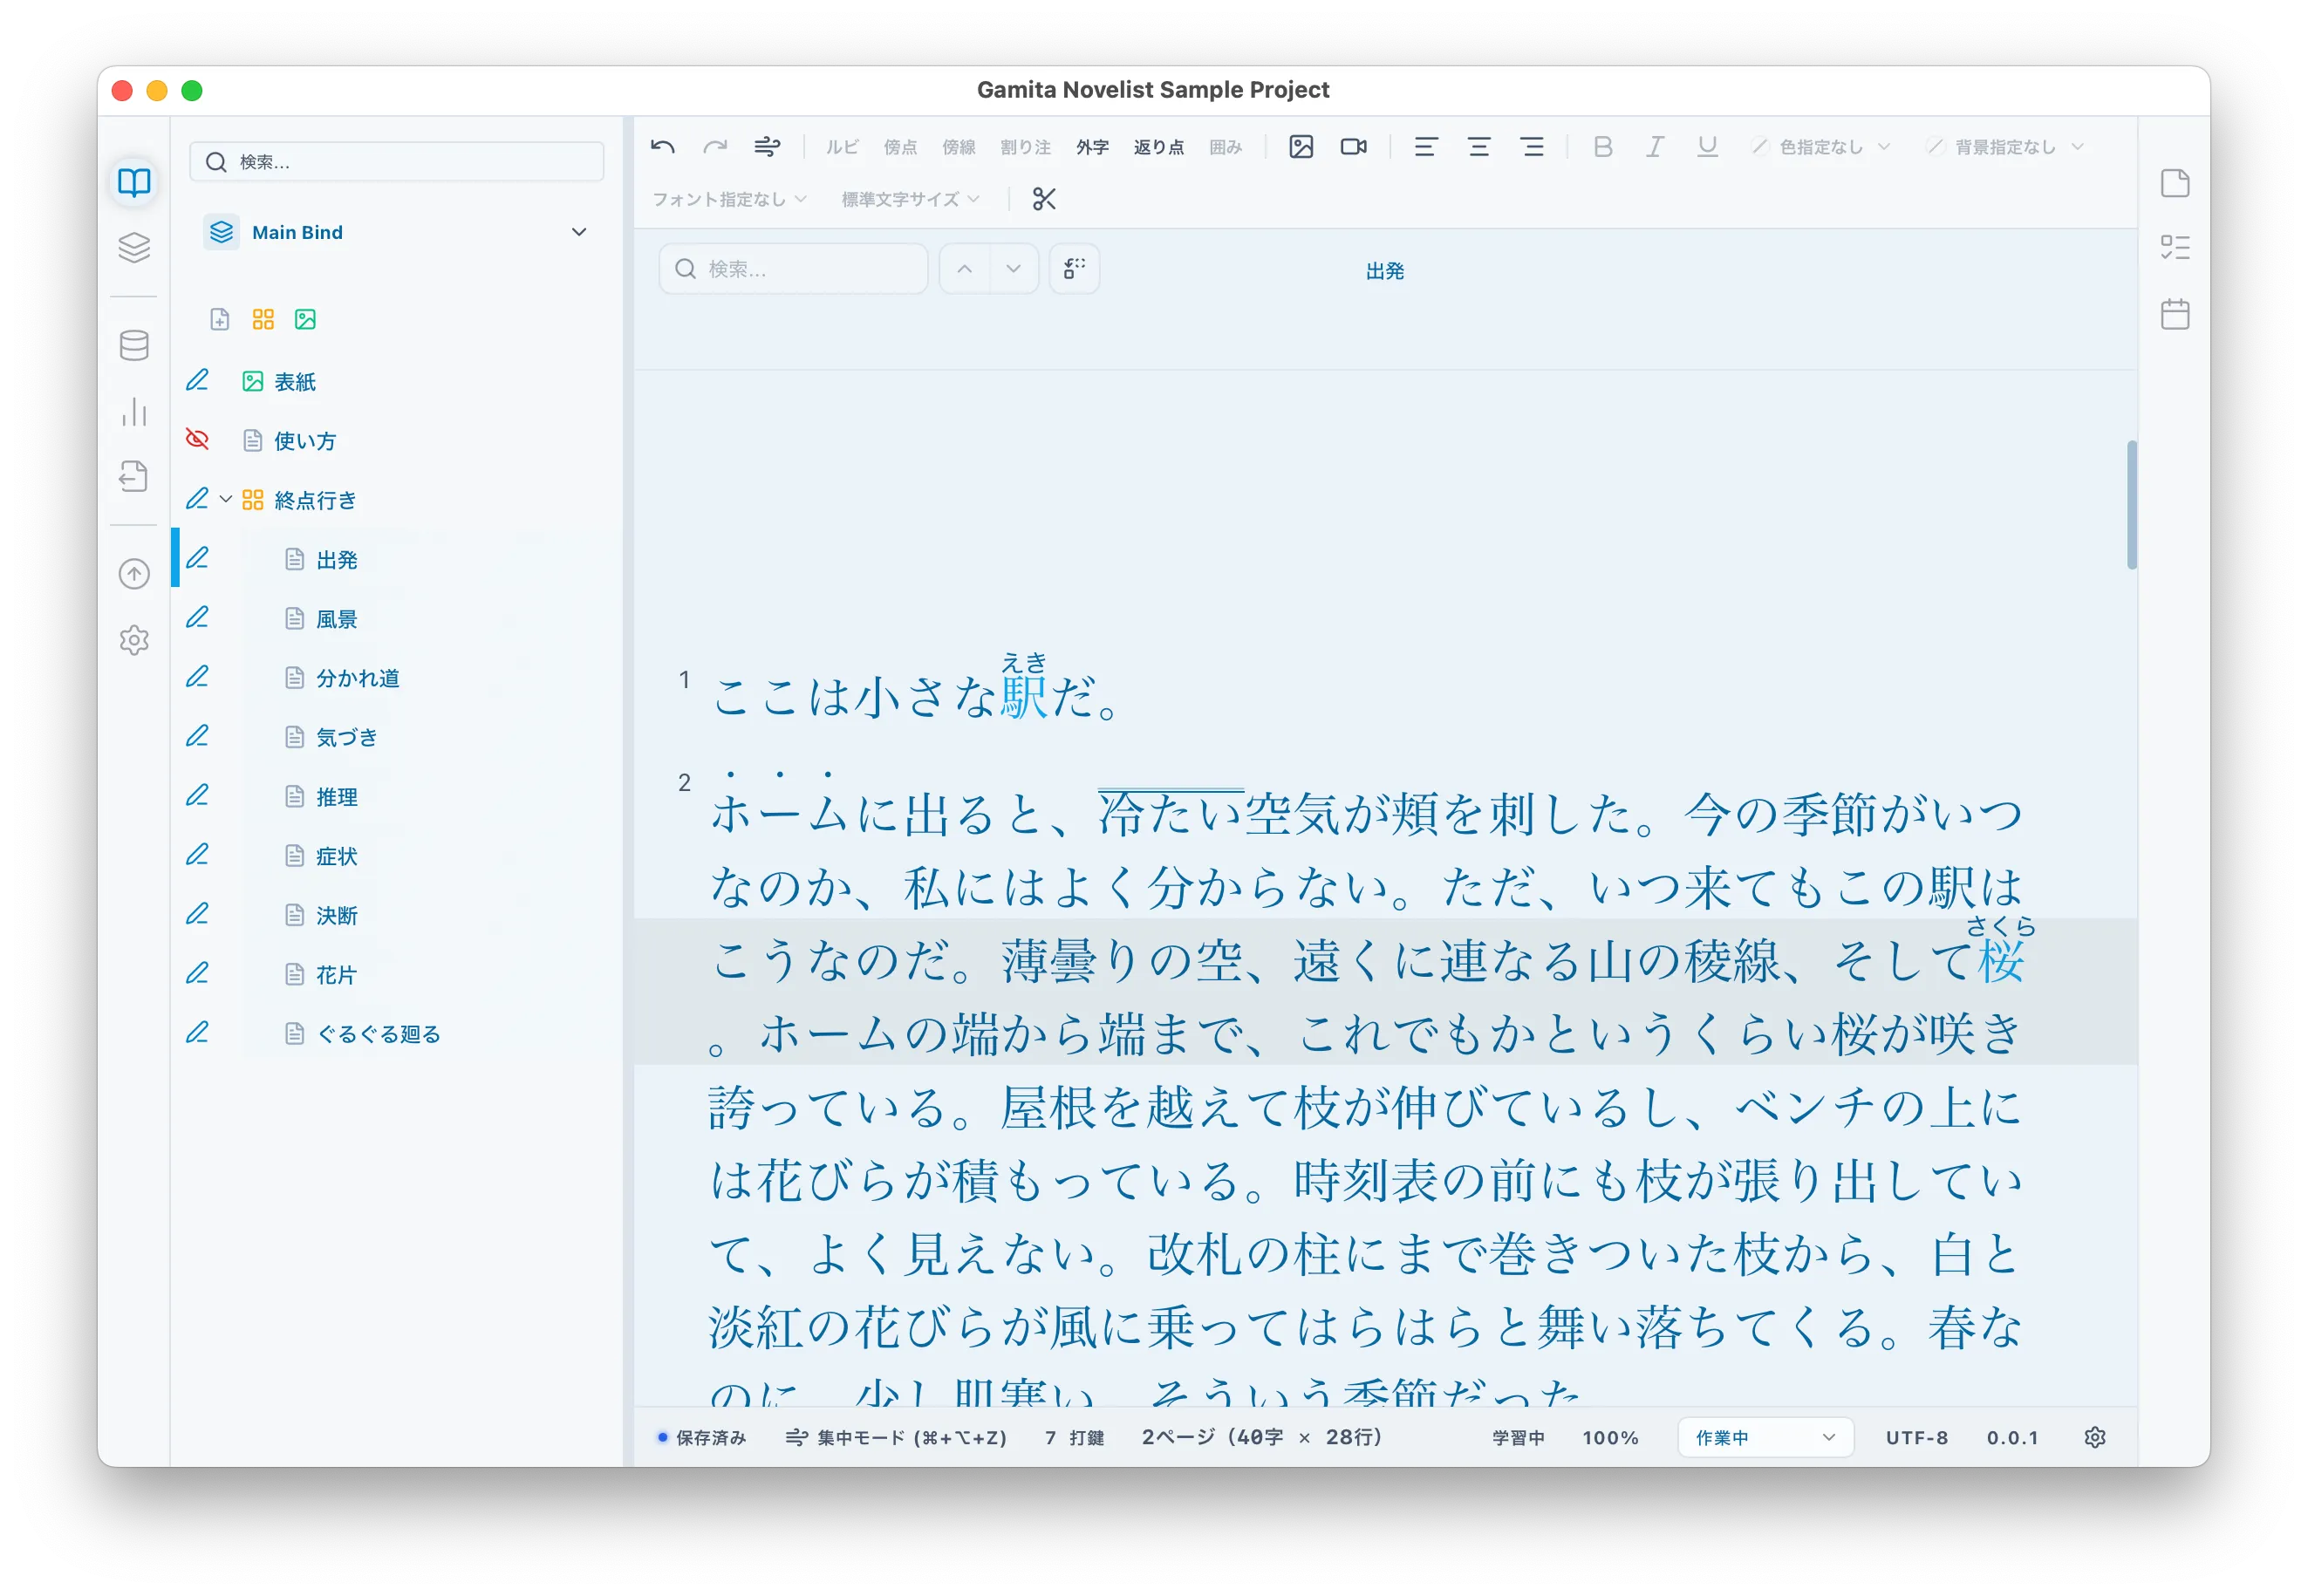The width and height of the screenshot is (2308, 1596).
Task: Click the 囲み enclosure button
Action: 1225,147
